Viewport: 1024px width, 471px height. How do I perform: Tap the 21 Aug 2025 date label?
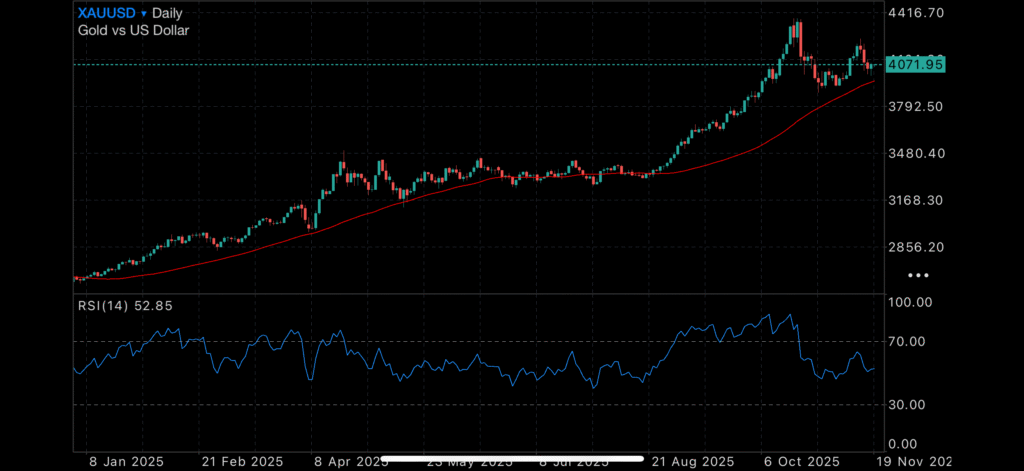[692, 461]
